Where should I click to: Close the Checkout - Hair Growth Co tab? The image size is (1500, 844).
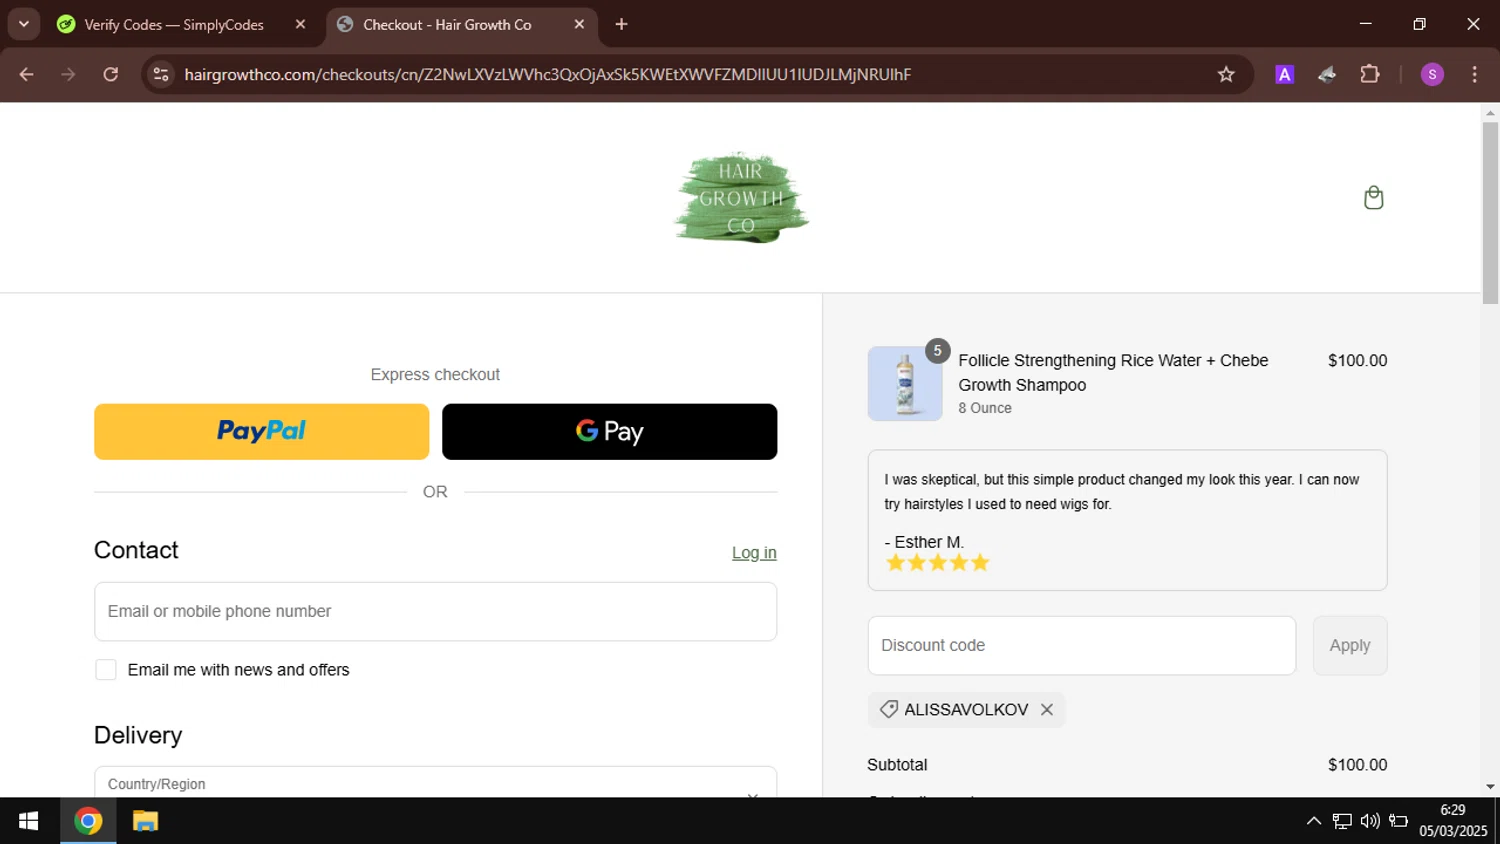pyautogui.click(x=579, y=24)
